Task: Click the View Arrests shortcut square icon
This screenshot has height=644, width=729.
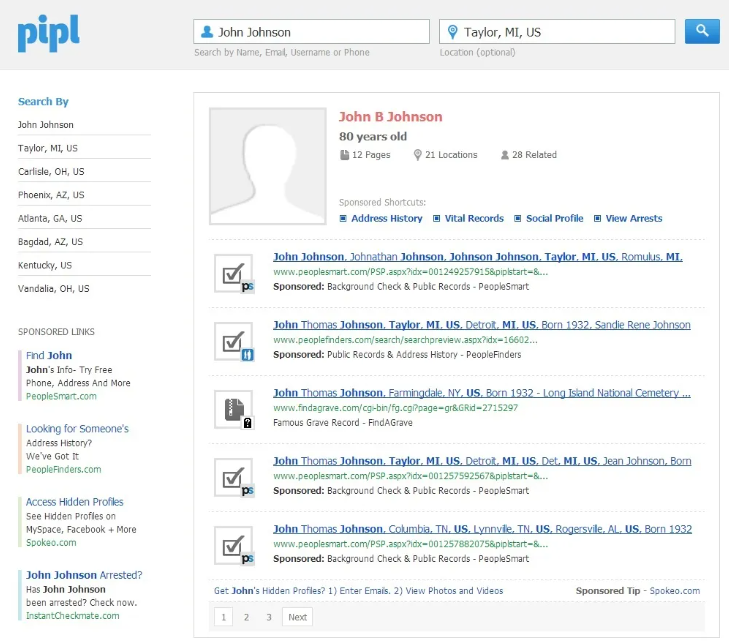Action: tap(597, 219)
